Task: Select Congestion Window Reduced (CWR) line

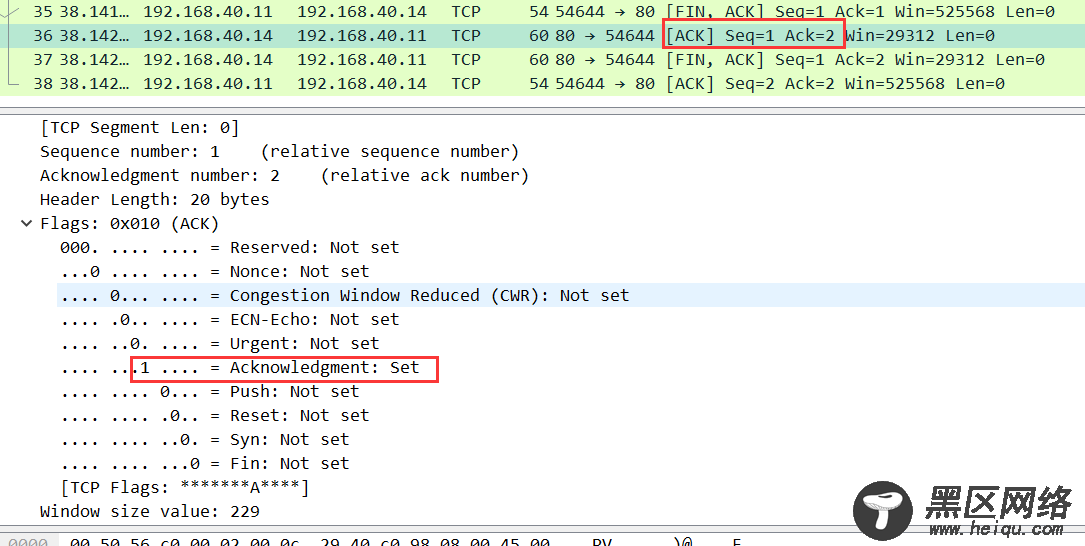Action: click(571, 295)
